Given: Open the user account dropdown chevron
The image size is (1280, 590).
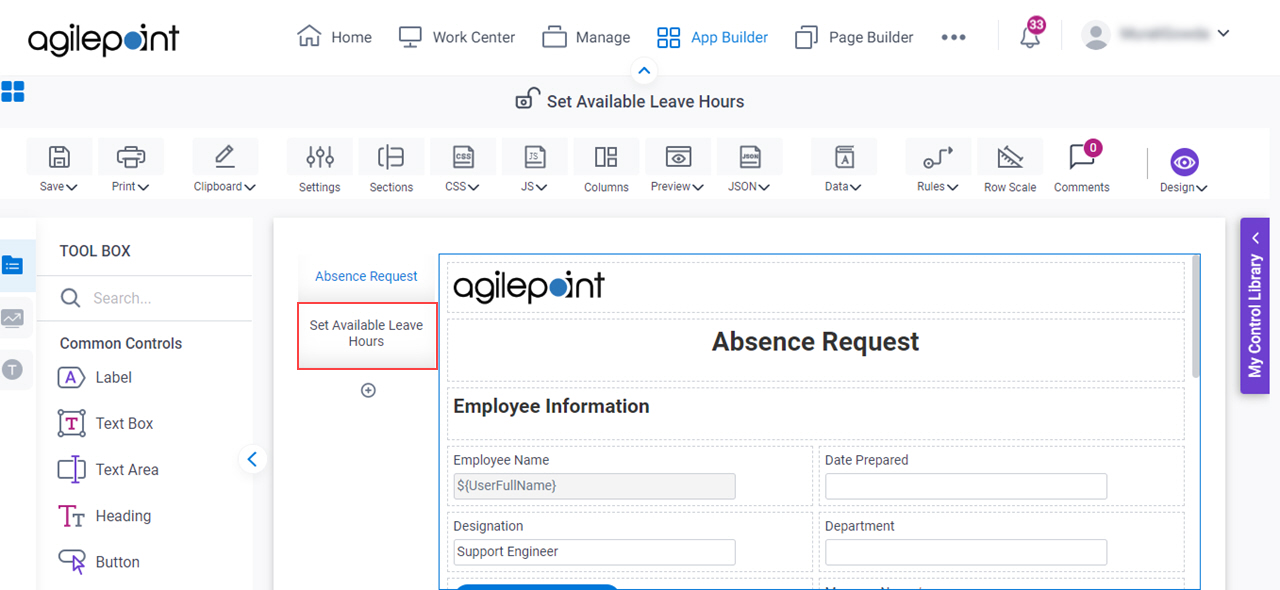Looking at the screenshot, I should pyautogui.click(x=1223, y=34).
